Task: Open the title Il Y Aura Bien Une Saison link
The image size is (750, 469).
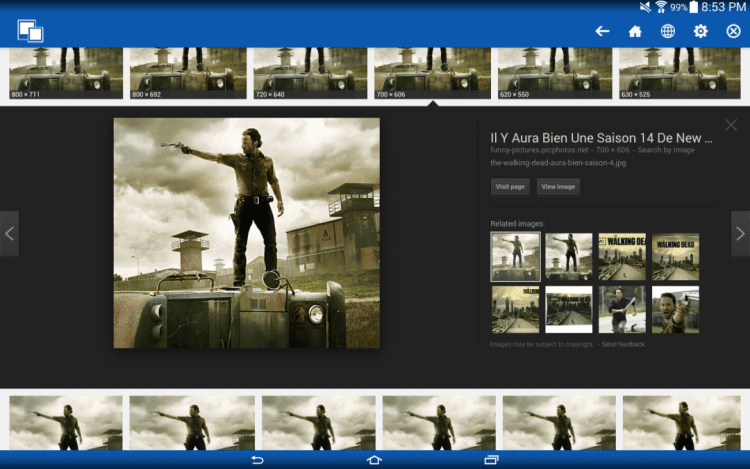Action: tap(601, 138)
